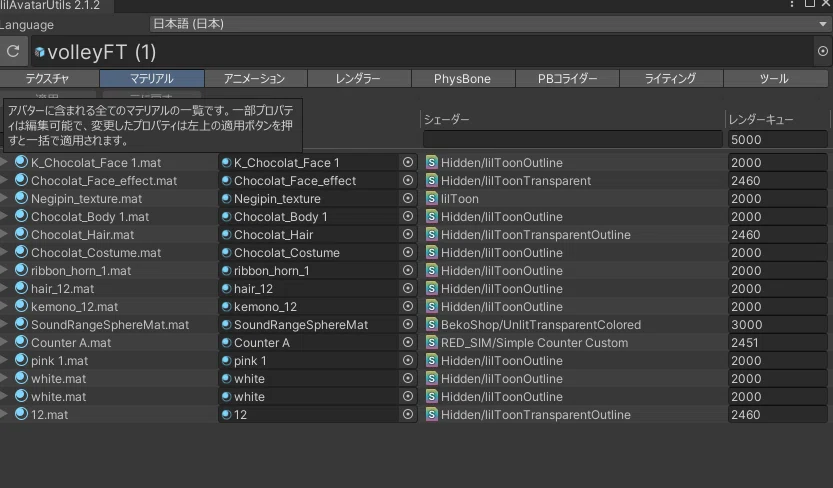Switch to the レンダラー tab
The image size is (833, 488).
click(359, 79)
